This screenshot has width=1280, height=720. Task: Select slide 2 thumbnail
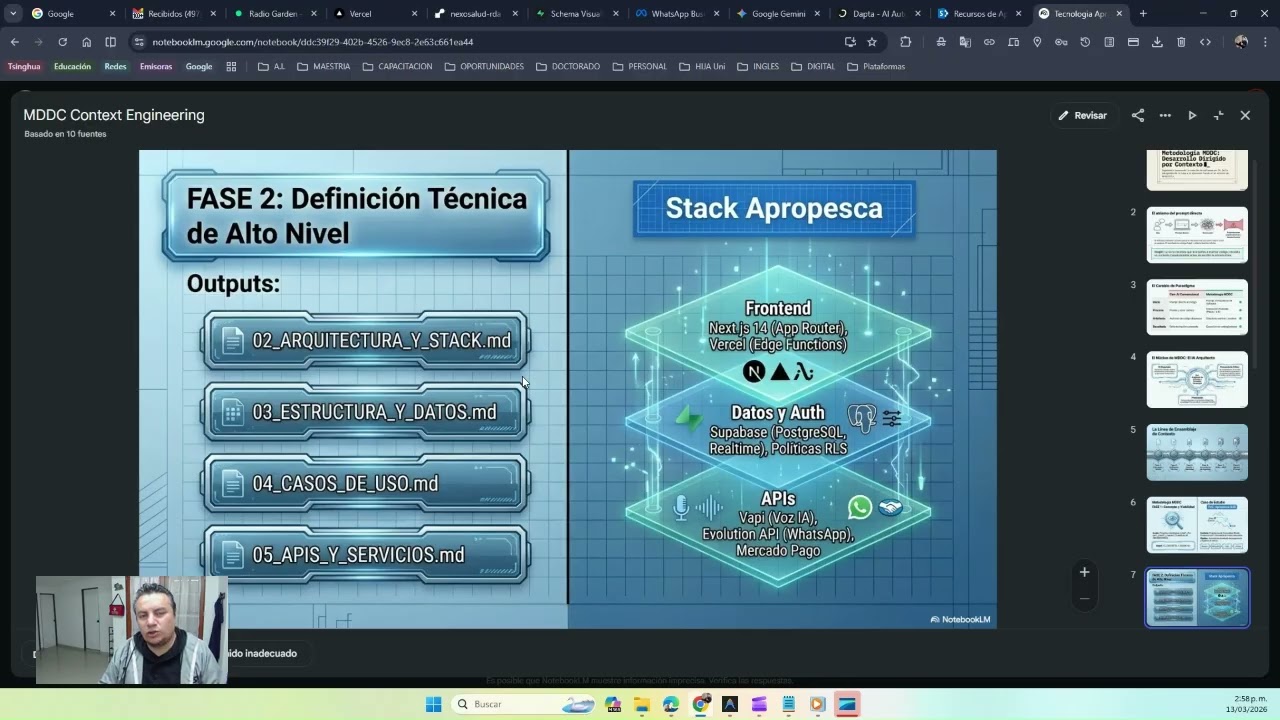coord(1197,234)
